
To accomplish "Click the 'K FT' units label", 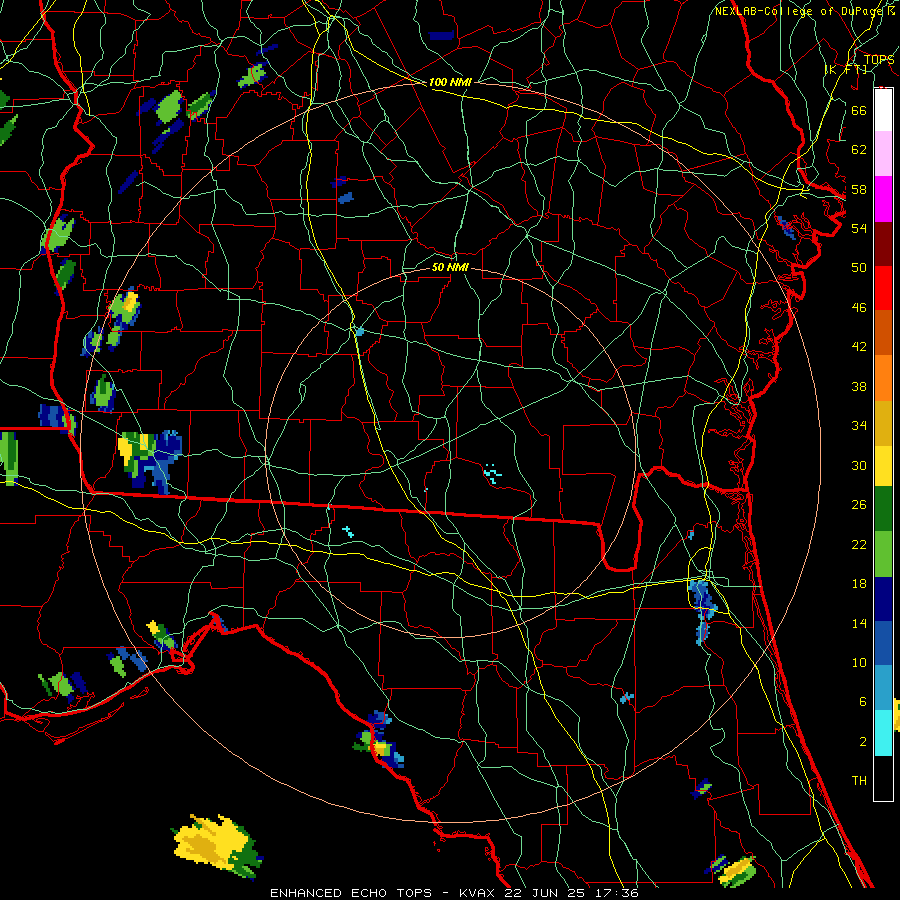I will click(x=846, y=70).
